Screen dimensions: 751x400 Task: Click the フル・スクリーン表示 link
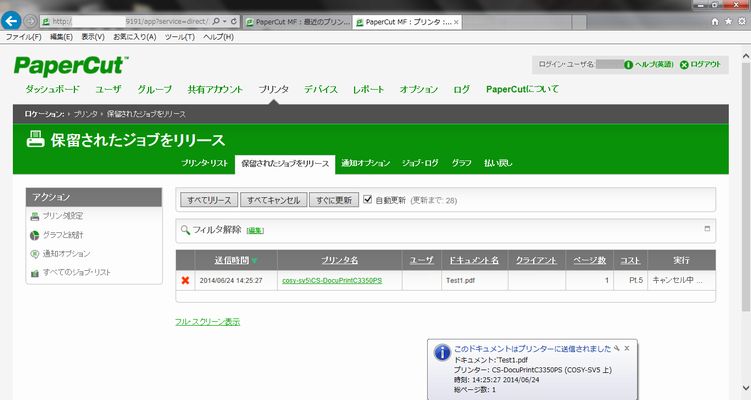coord(207,321)
